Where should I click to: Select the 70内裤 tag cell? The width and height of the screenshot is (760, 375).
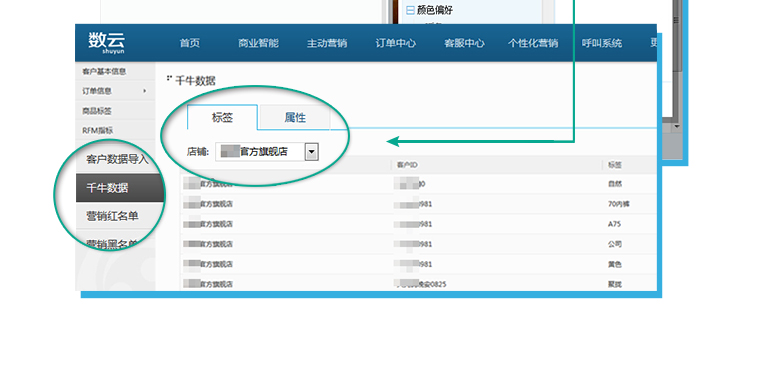(x=618, y=204)
